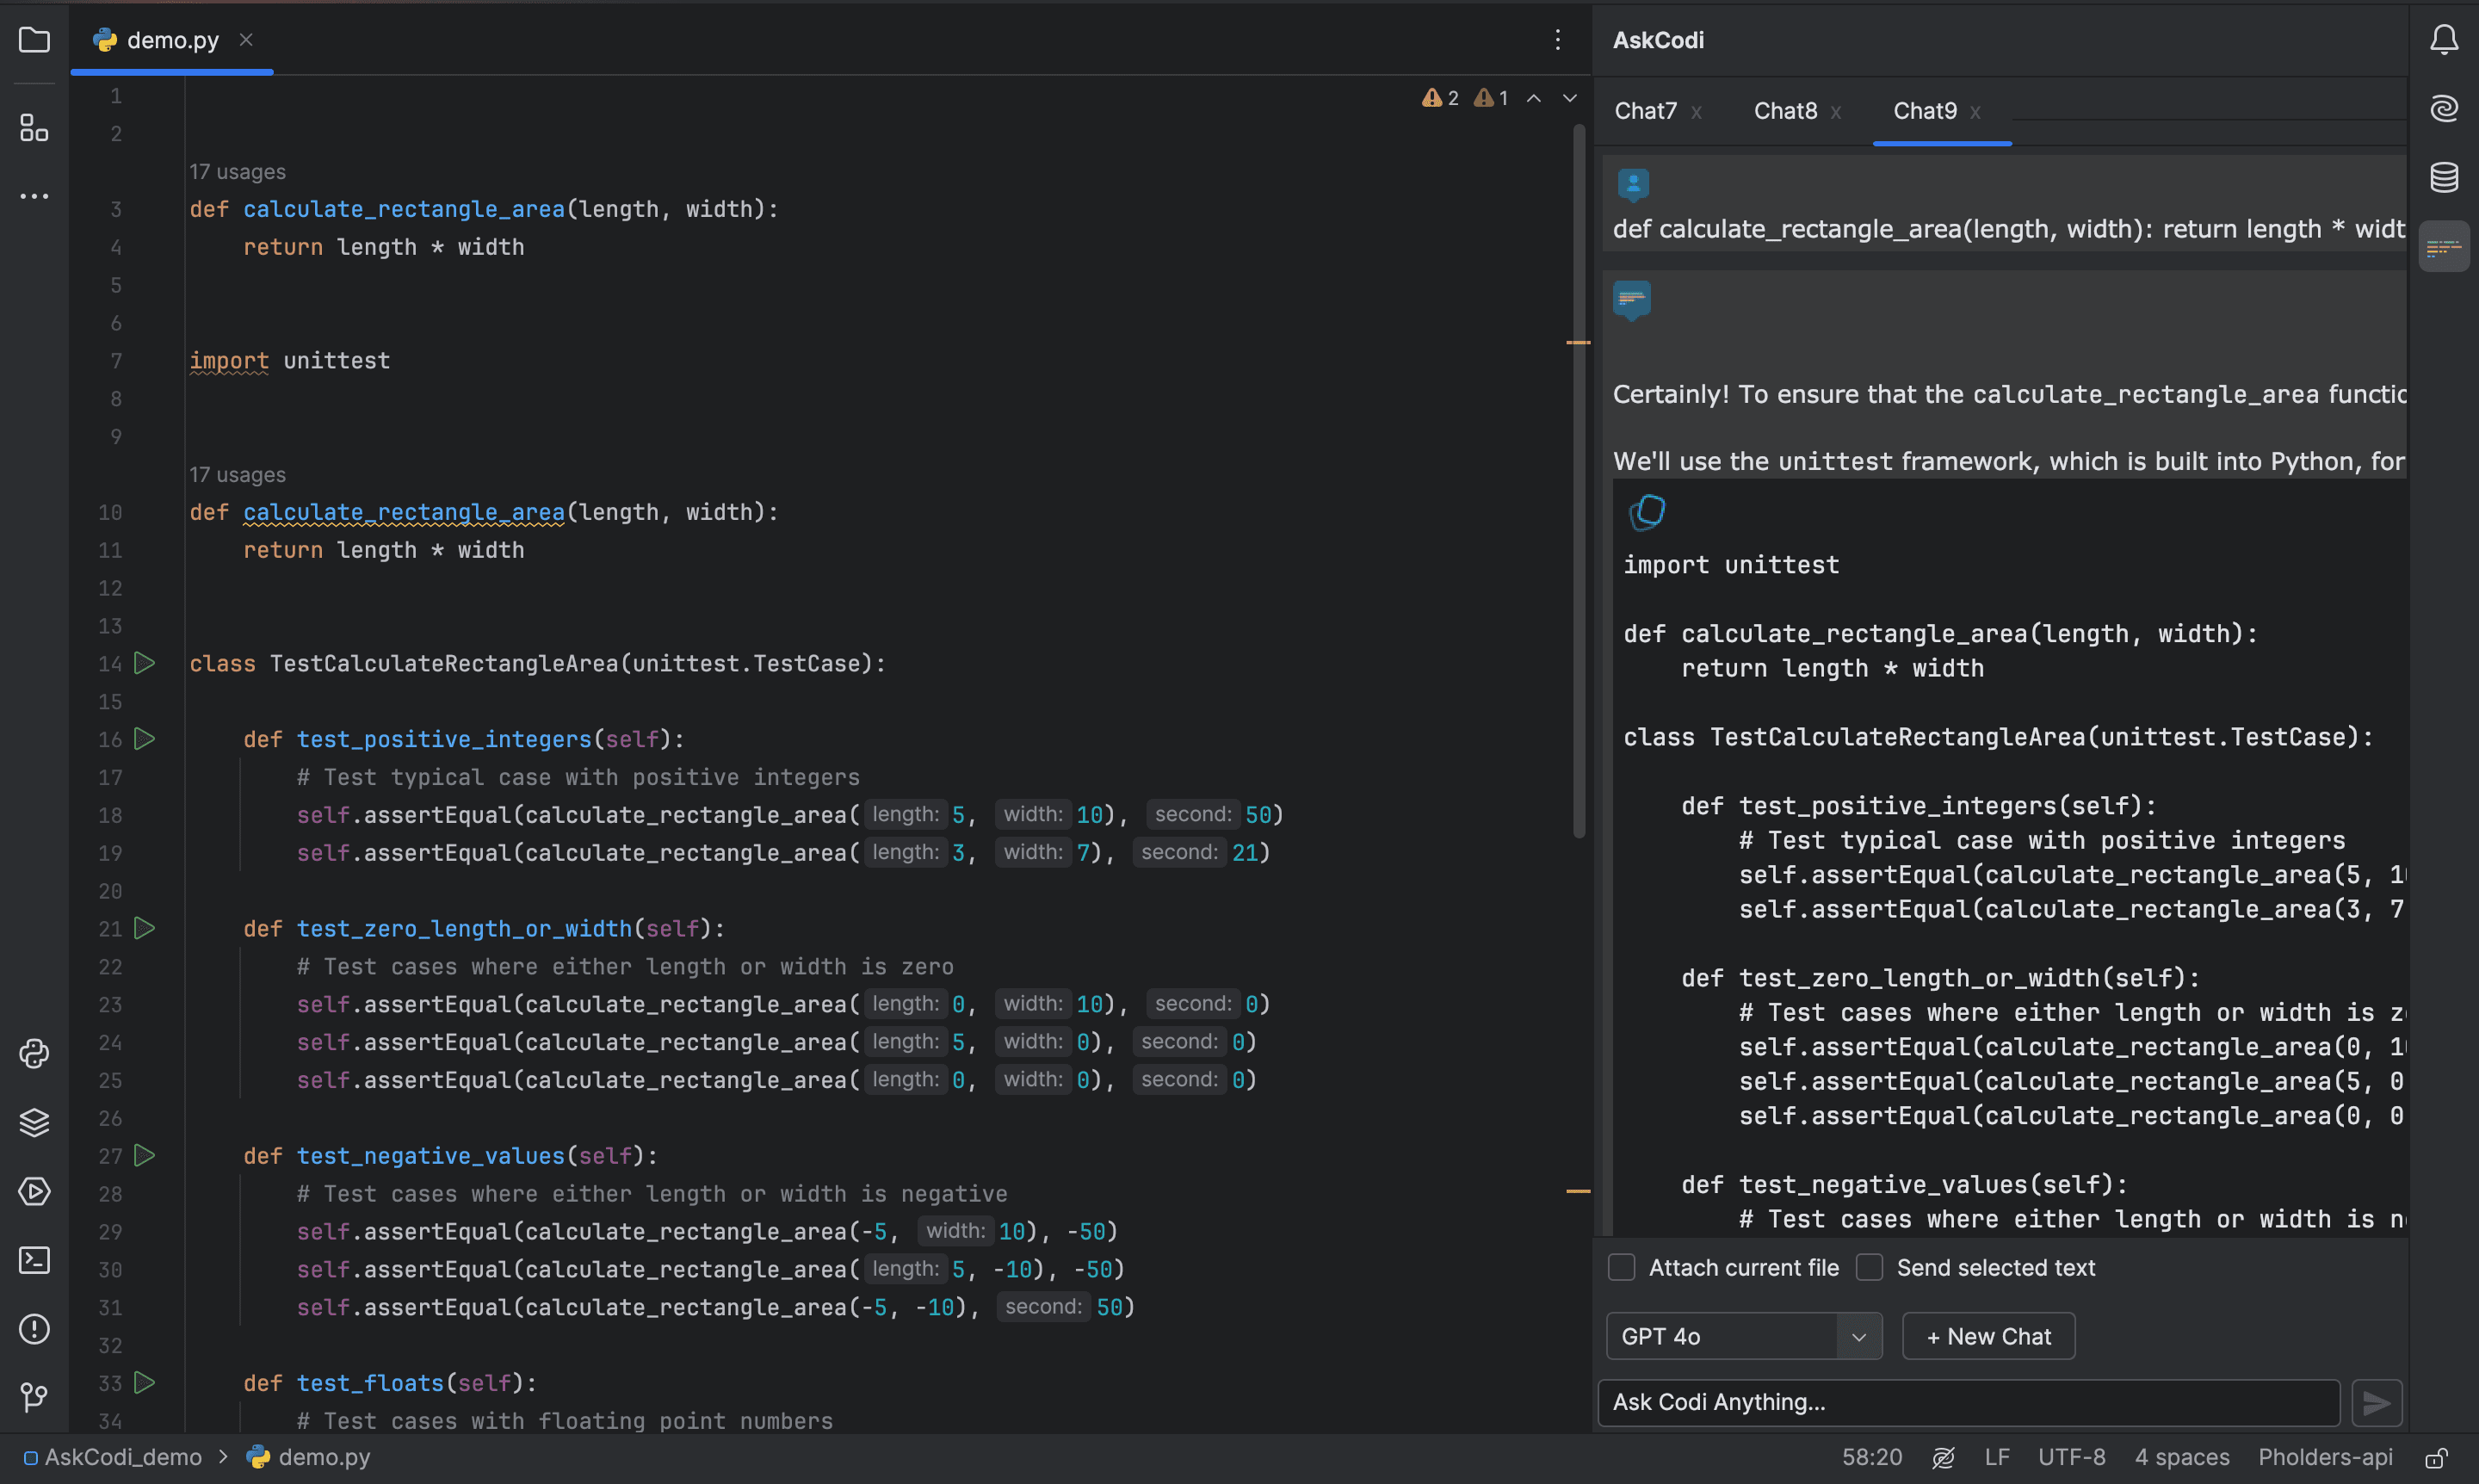
Task: Open the Python Packages layers icon
Action: tap(34, 1123)
